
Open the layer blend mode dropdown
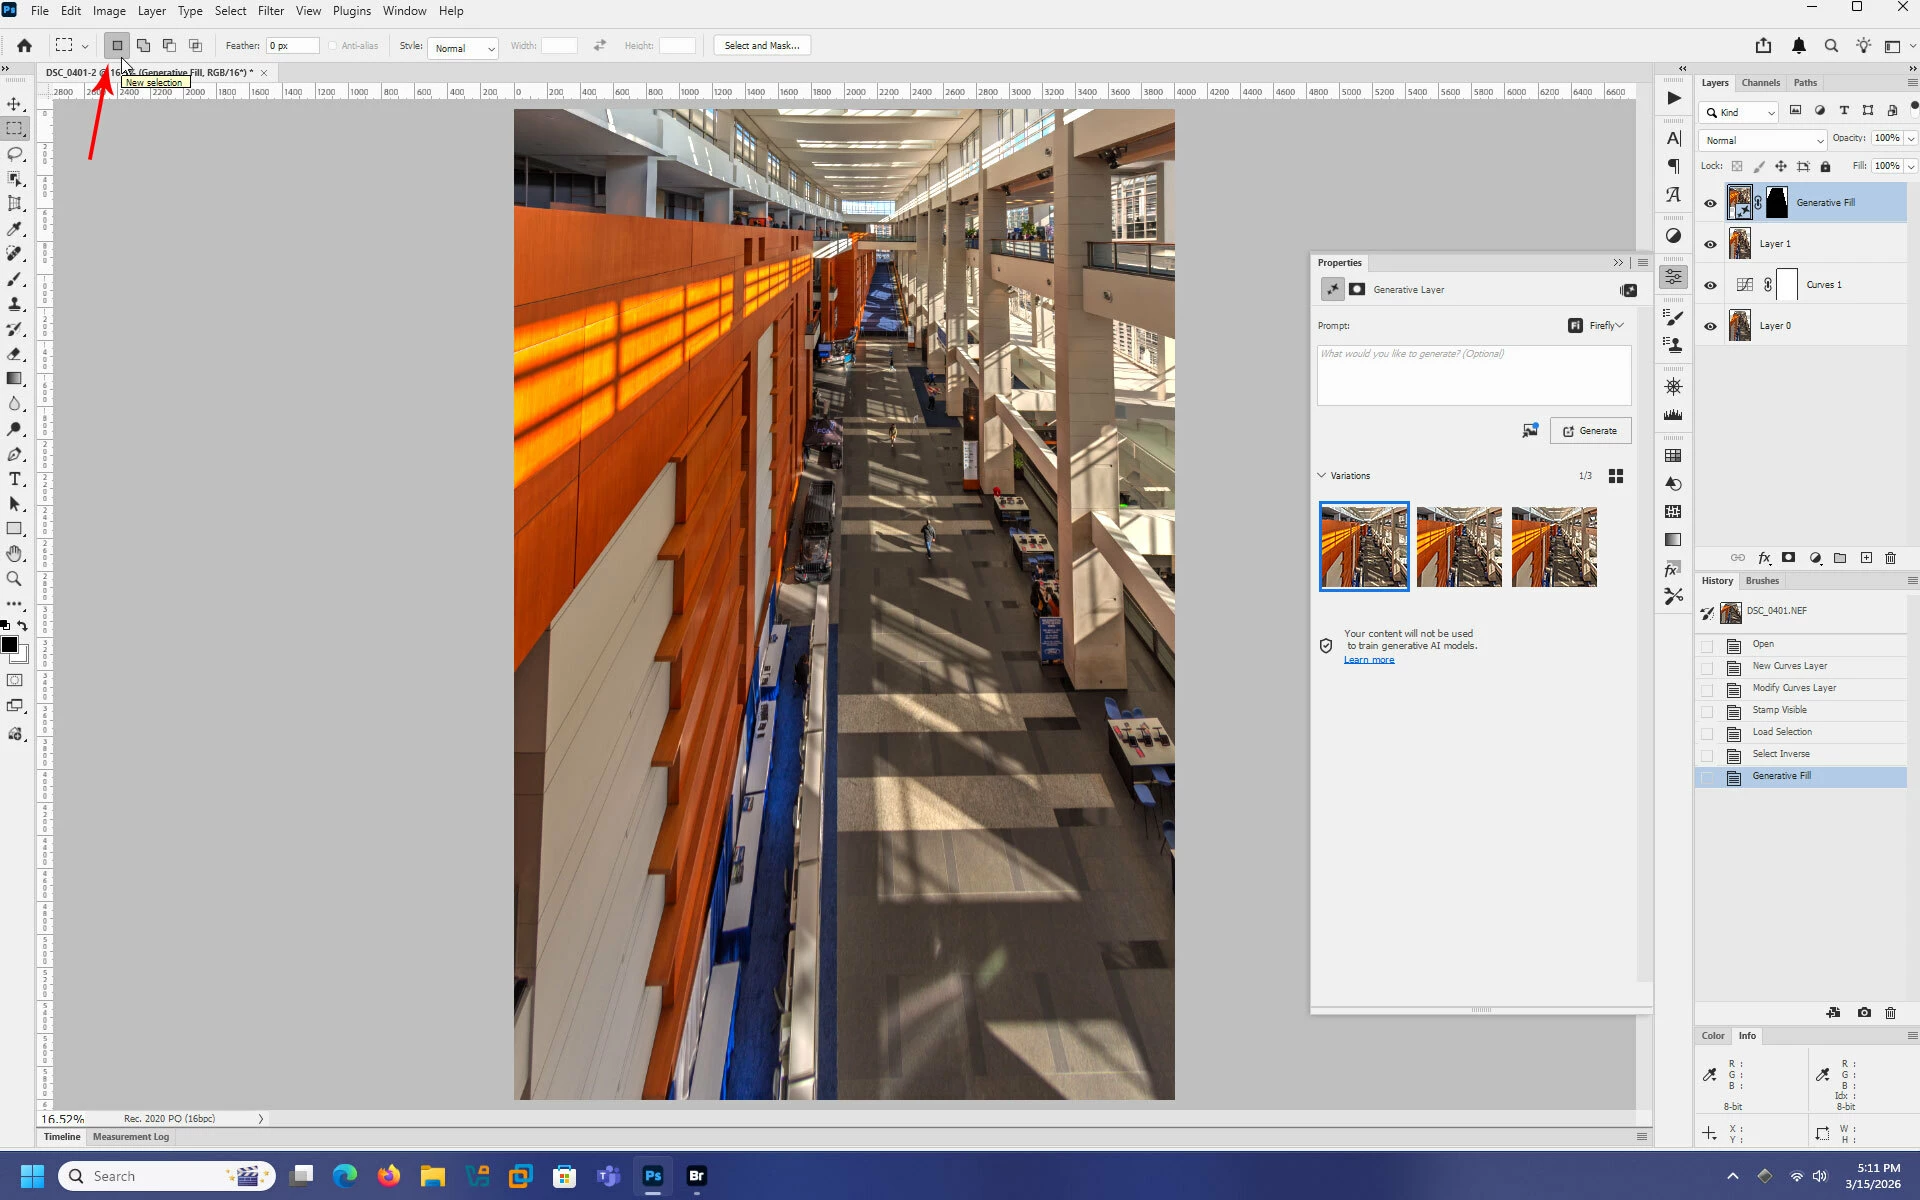pos(1762,140)
